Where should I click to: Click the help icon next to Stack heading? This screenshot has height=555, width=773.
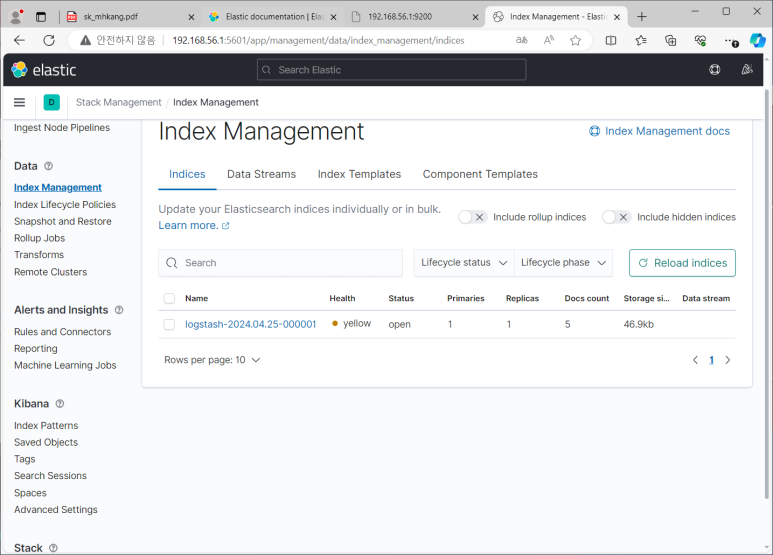[53, 548]
